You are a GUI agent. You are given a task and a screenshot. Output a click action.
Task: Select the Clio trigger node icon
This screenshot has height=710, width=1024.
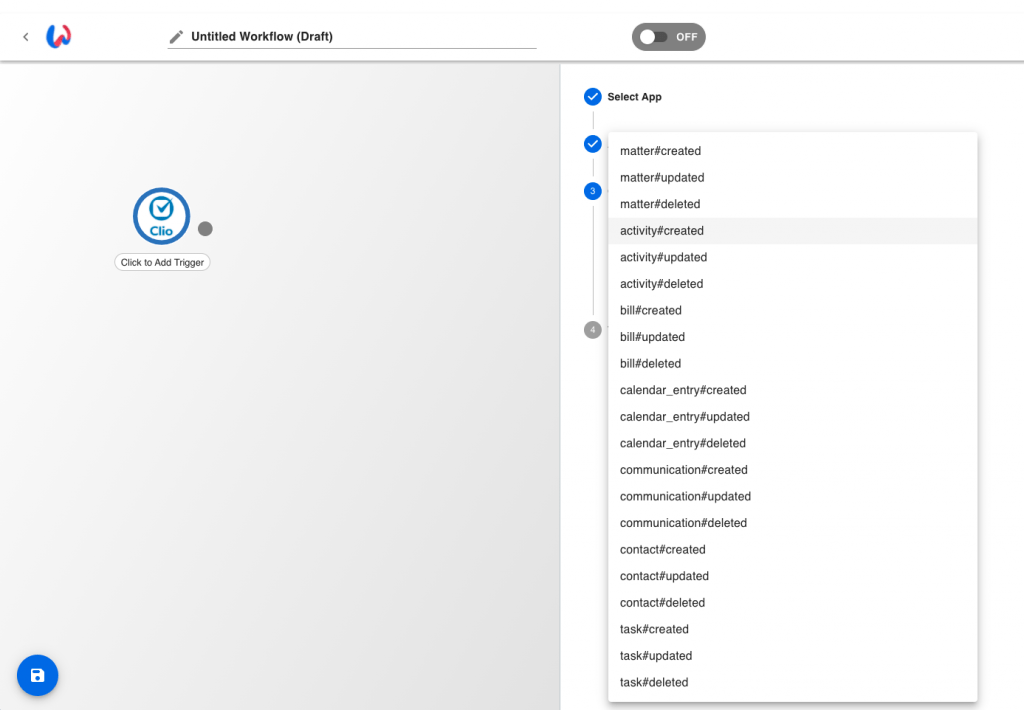coord(161,216)
